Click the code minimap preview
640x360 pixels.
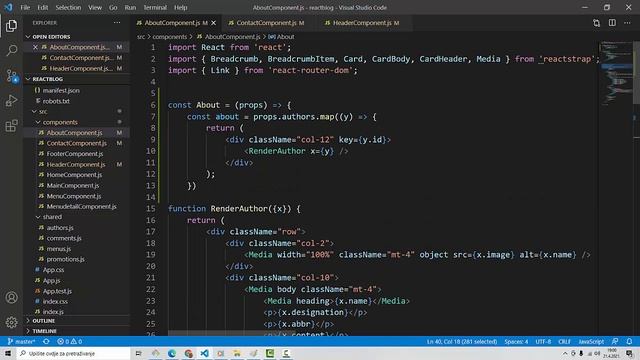click(x=616, y=73)
